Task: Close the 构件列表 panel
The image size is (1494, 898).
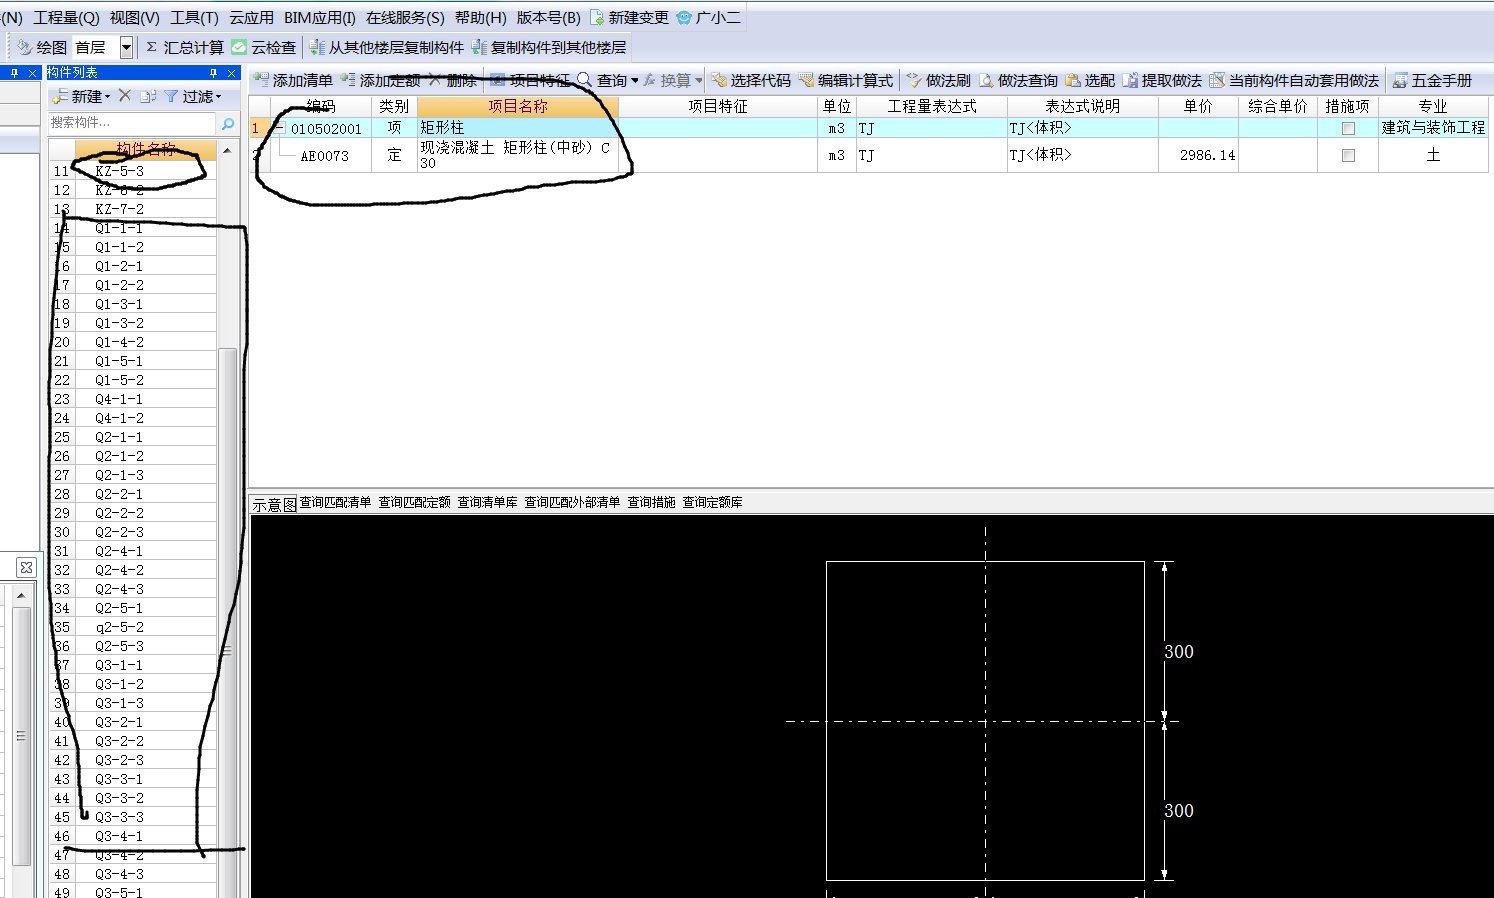Action: point(231,73)
